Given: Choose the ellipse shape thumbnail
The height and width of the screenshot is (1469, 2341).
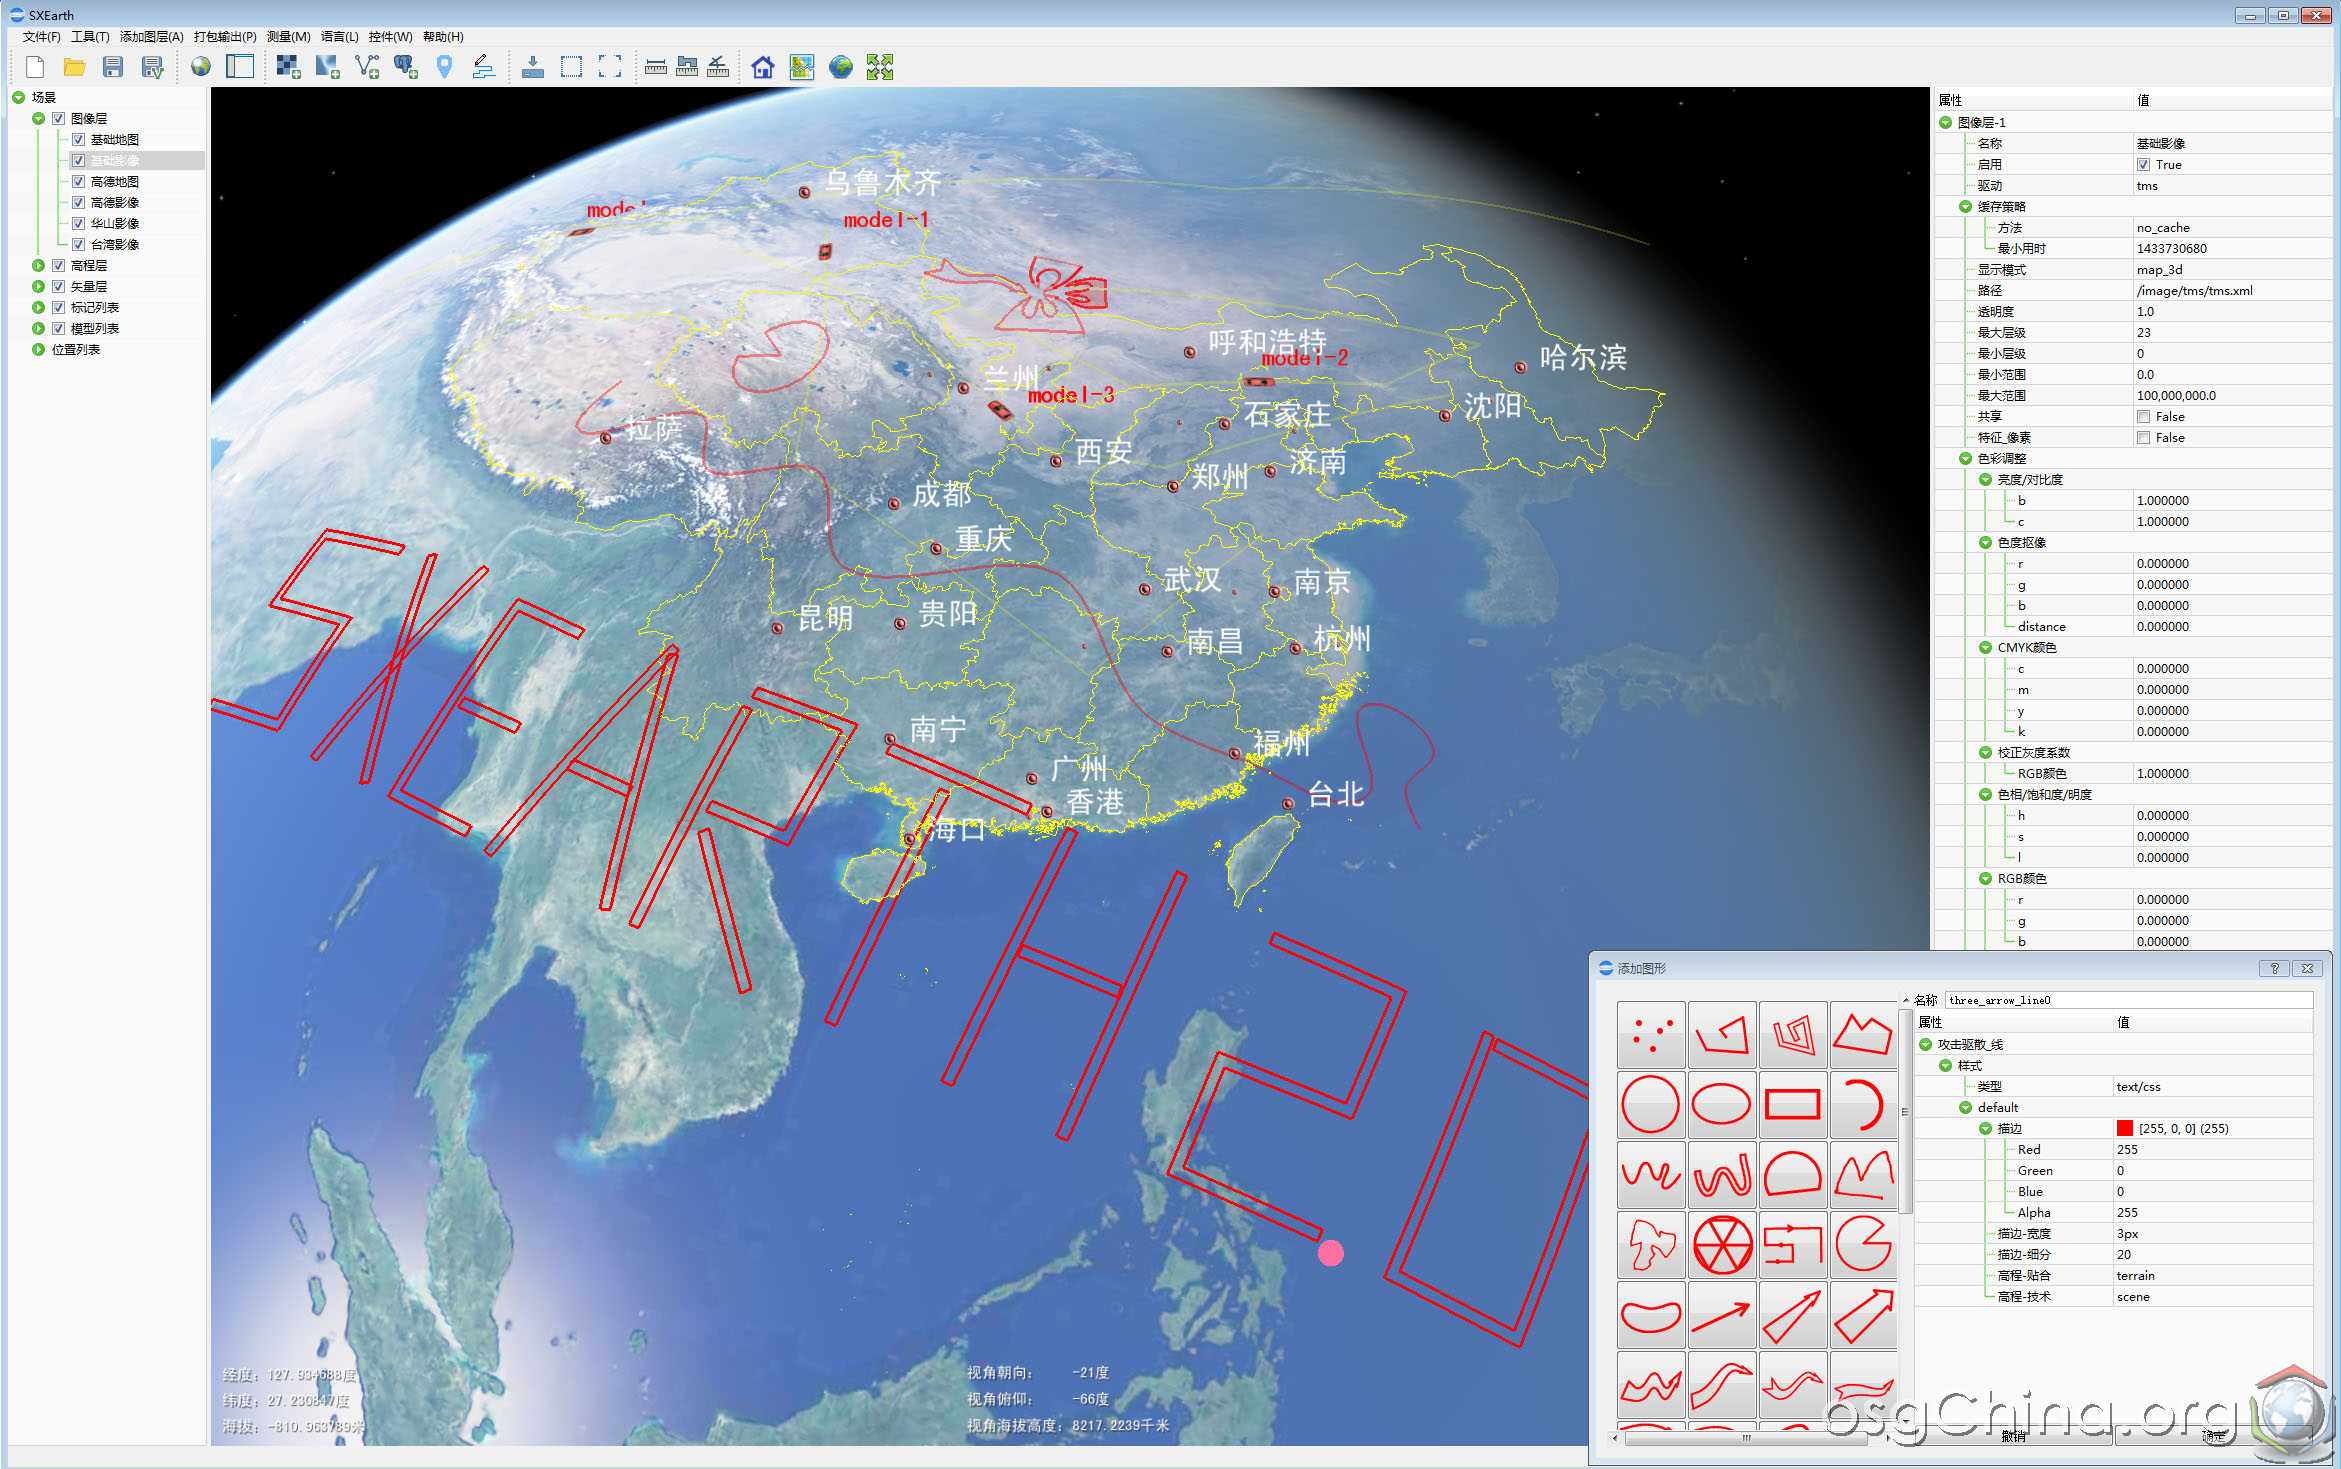Looking at the screenshot, I should [1722, 1105].
